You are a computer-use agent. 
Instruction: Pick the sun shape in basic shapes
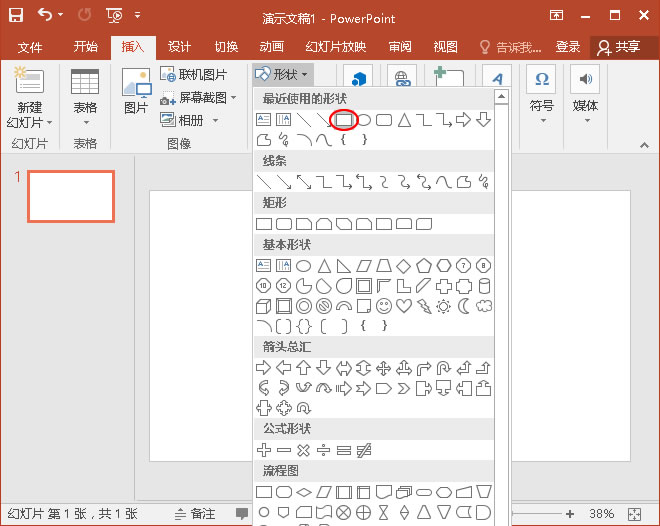[444, 306]
